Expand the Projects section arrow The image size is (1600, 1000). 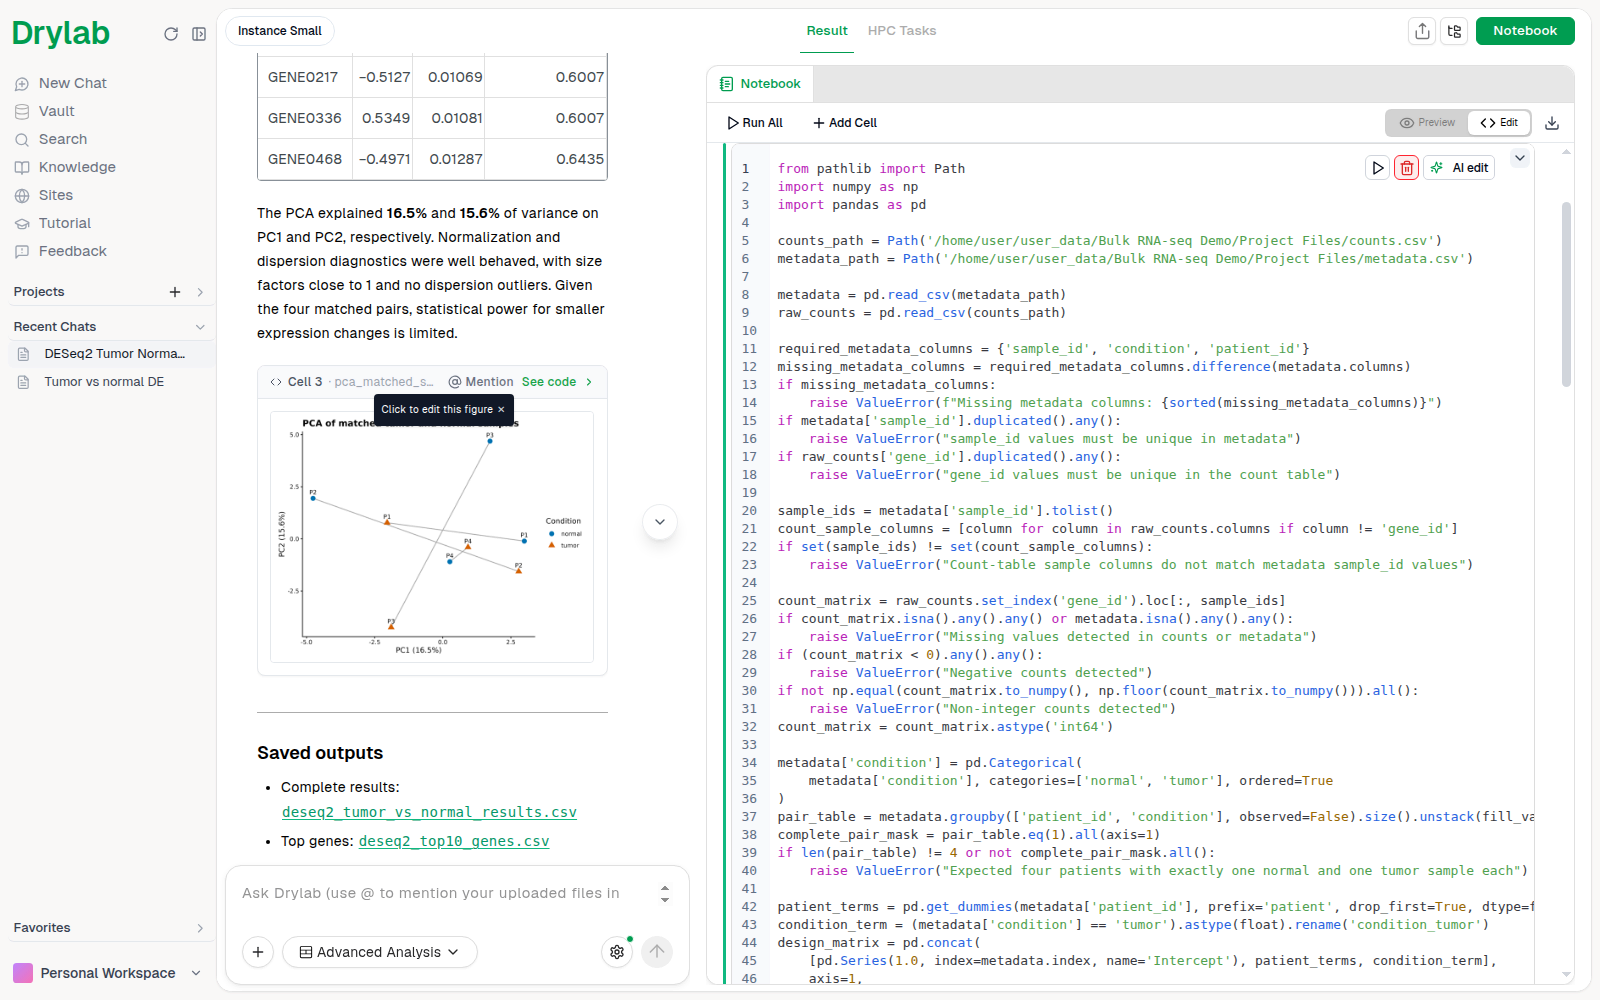click(x=200, y=292)
